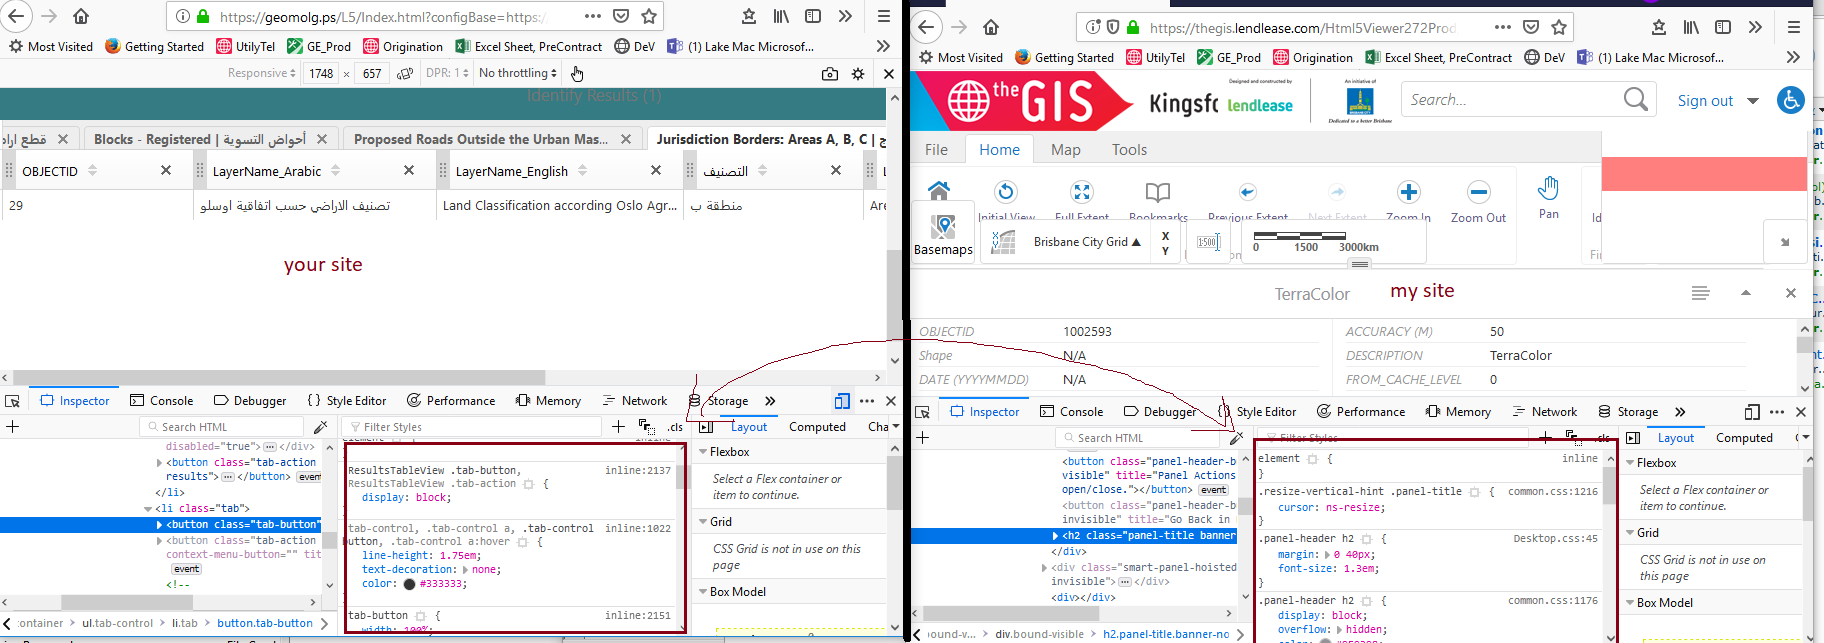
Task: Toggle touch simulation hand icon
Action: [x=577, y=73]
